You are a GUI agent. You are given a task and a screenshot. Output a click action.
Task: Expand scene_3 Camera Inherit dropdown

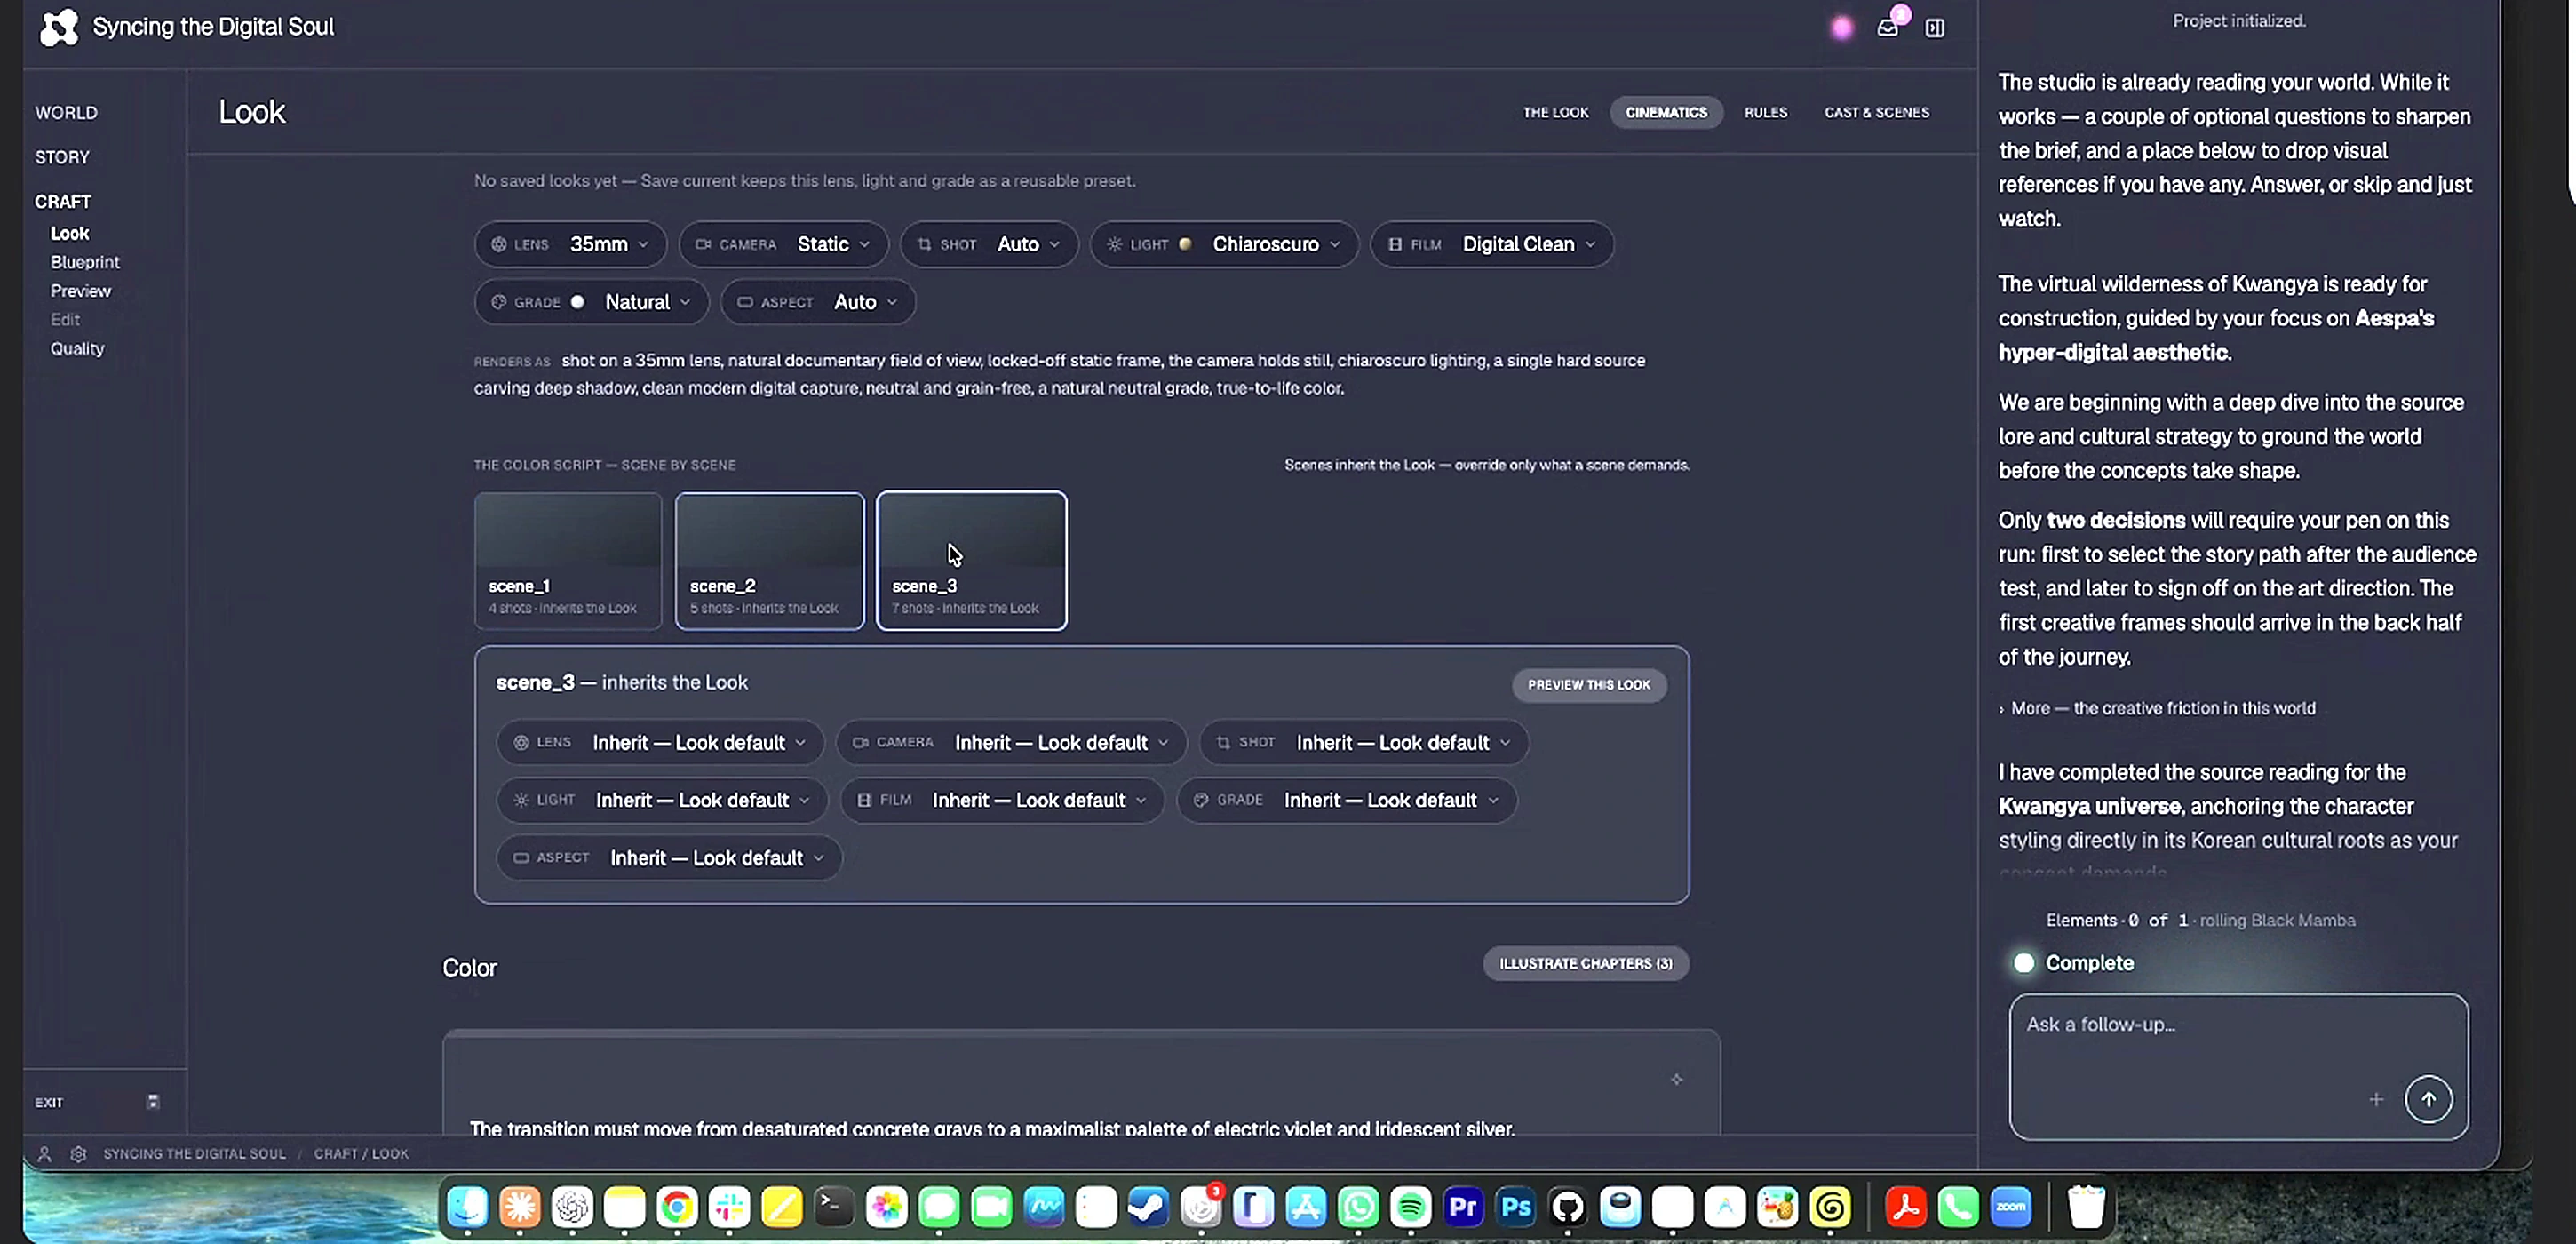pyautogui.click(x=1011, y=742)
